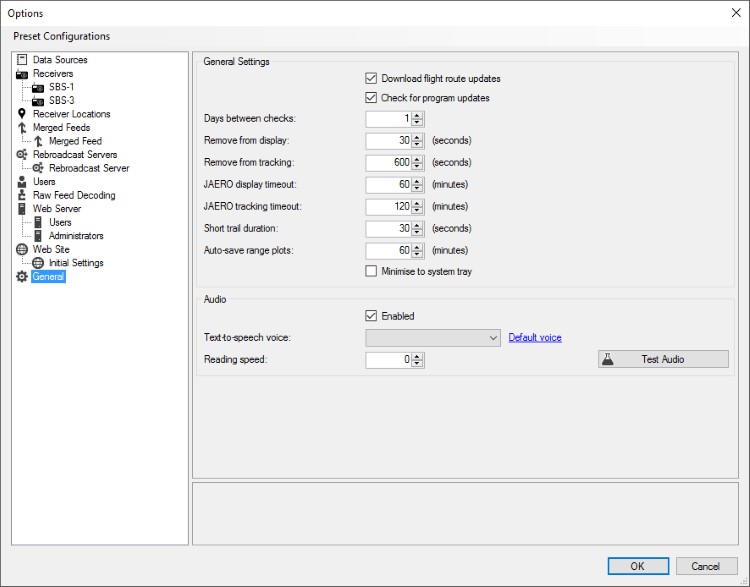Uncheck Download flight route updates
Image resolution: width=750 pixels, height=587 pixels.
[372, 78]
